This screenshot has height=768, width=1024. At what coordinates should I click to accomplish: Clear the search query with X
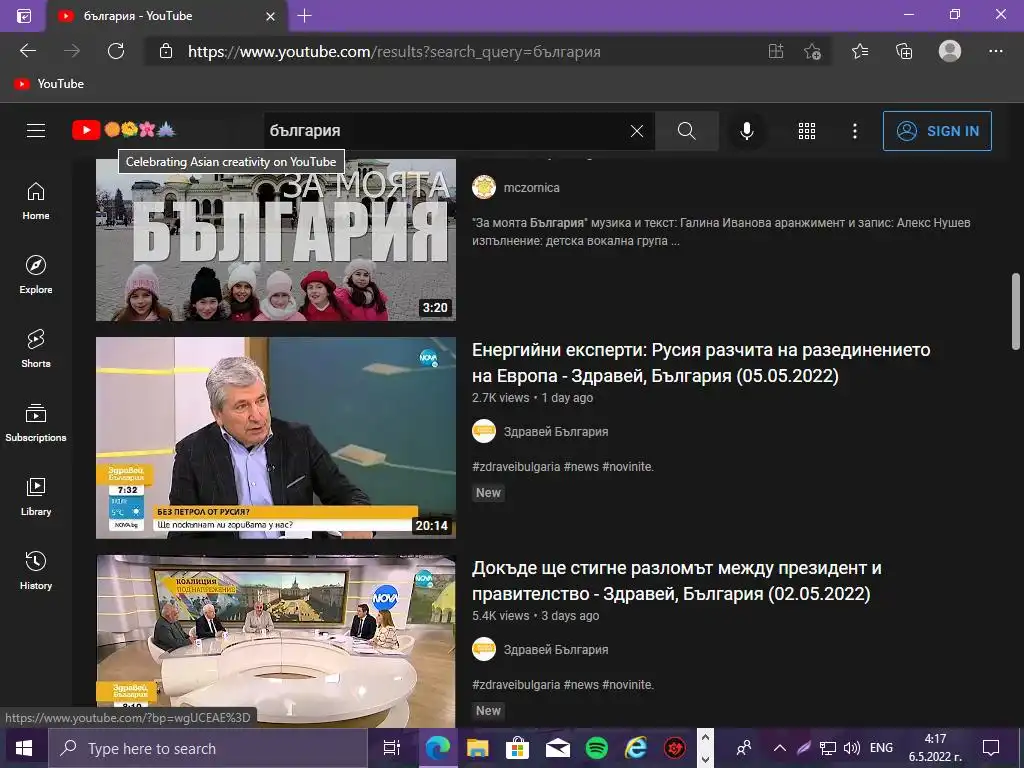(x=637, y=131)
